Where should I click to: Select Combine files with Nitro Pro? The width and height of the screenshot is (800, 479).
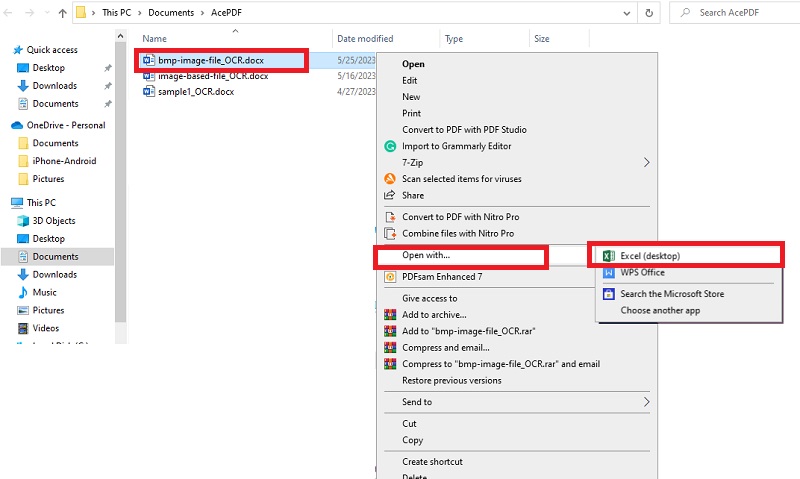[458, 234]
